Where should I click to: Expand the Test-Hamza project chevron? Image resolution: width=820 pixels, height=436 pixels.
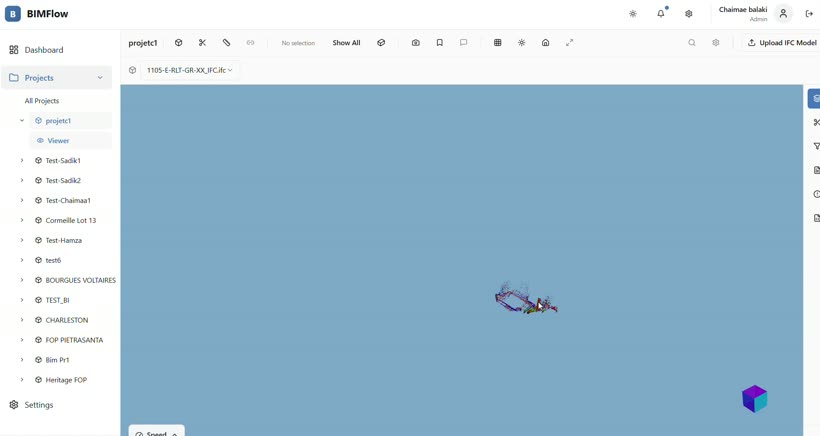(22, 240)
